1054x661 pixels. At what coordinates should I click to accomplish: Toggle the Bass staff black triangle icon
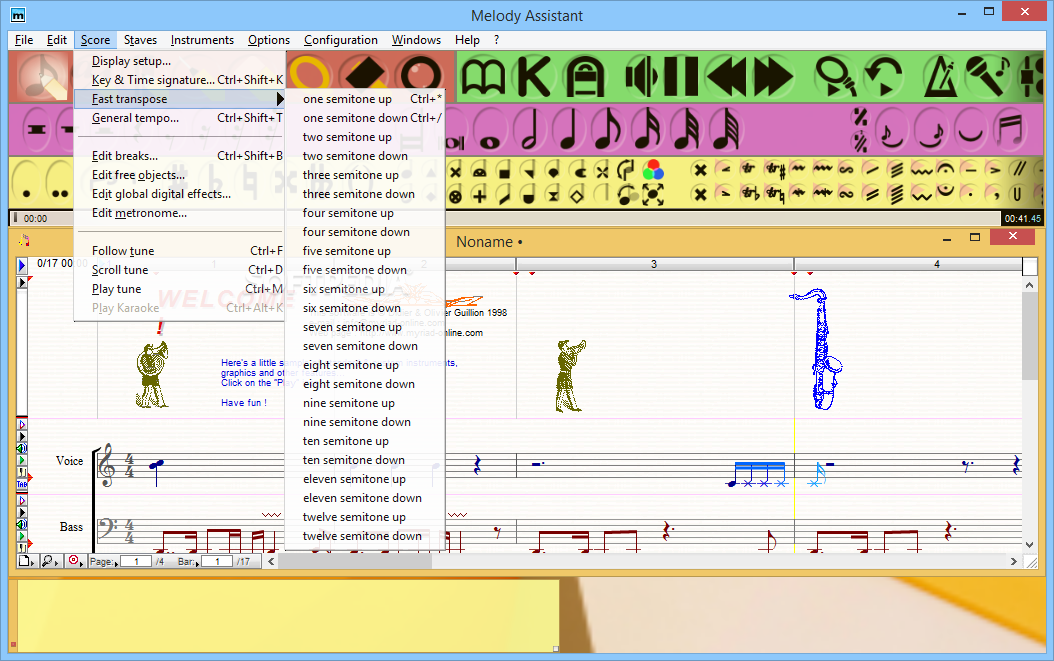(22, 512)
